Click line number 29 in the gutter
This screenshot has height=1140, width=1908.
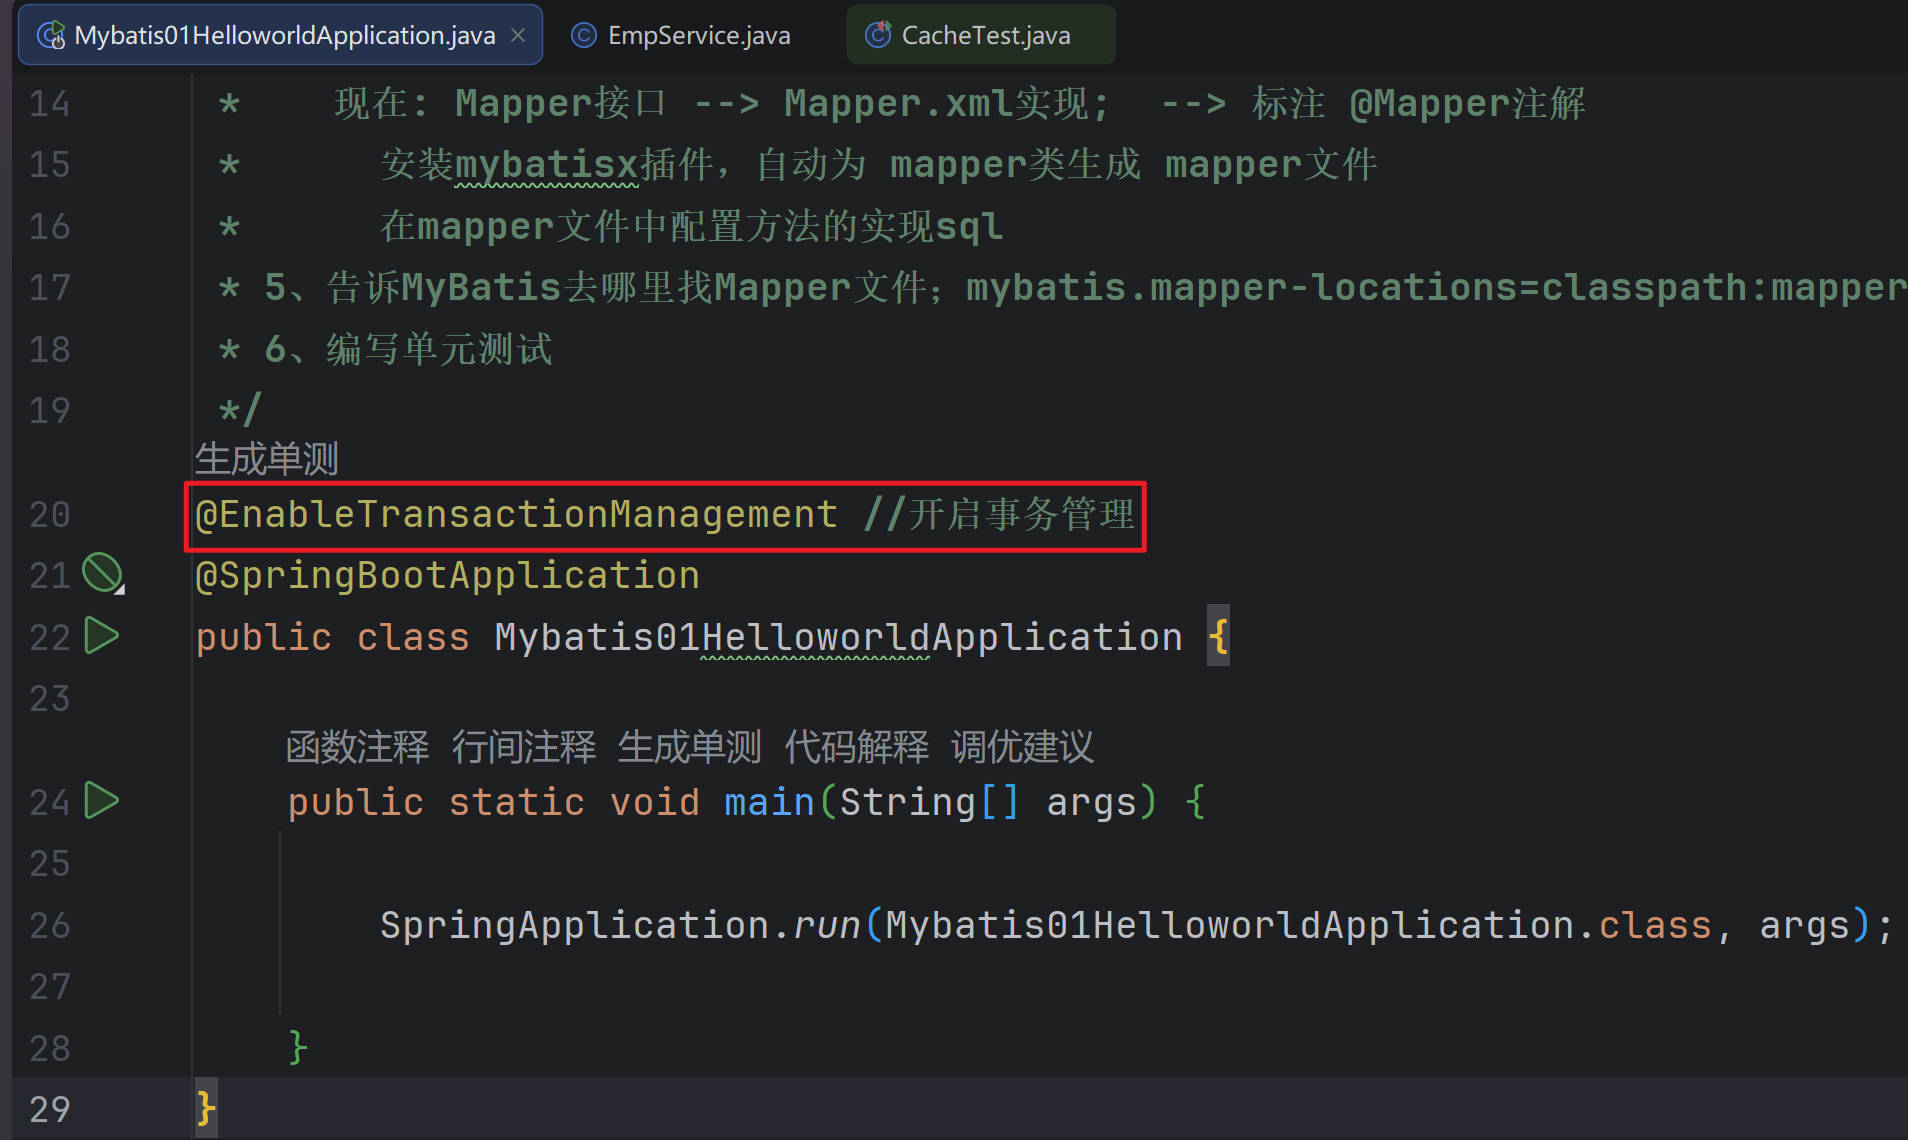(x=49, y=1109)
